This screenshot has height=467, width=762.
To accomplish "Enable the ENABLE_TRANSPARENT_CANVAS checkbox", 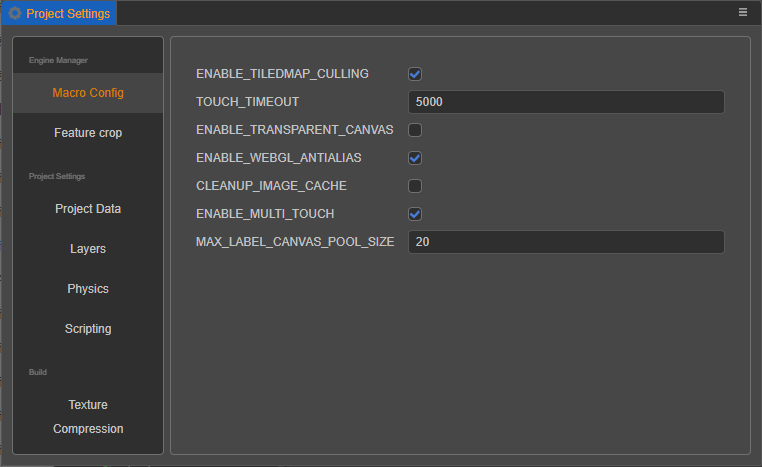I will pos(415,130).
